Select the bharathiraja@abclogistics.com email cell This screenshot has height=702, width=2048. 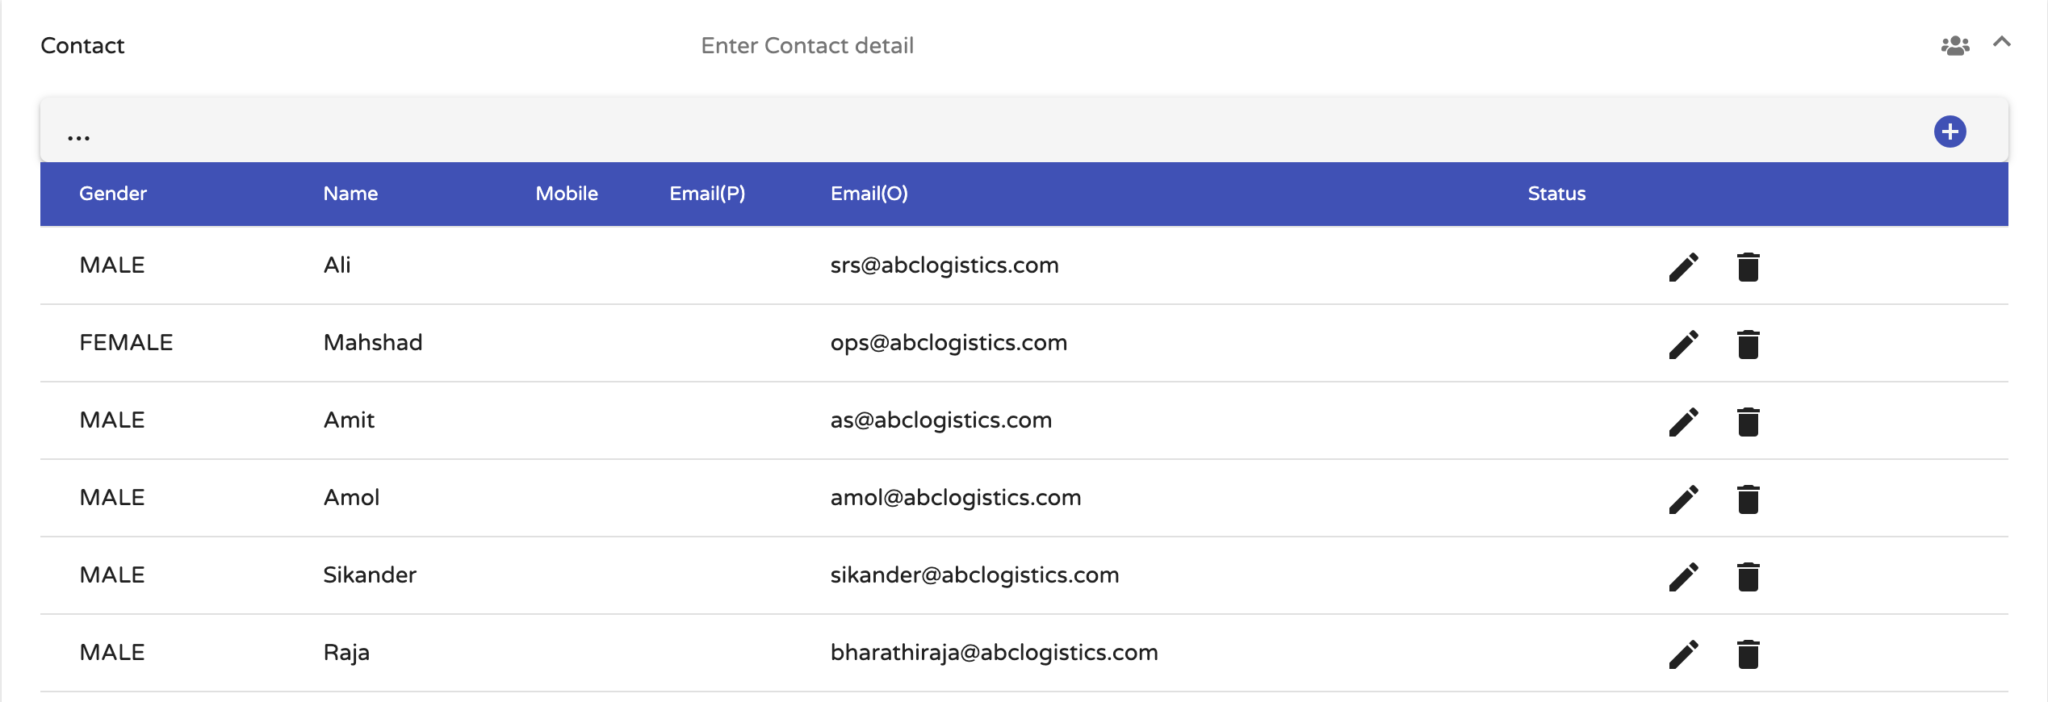993,653
